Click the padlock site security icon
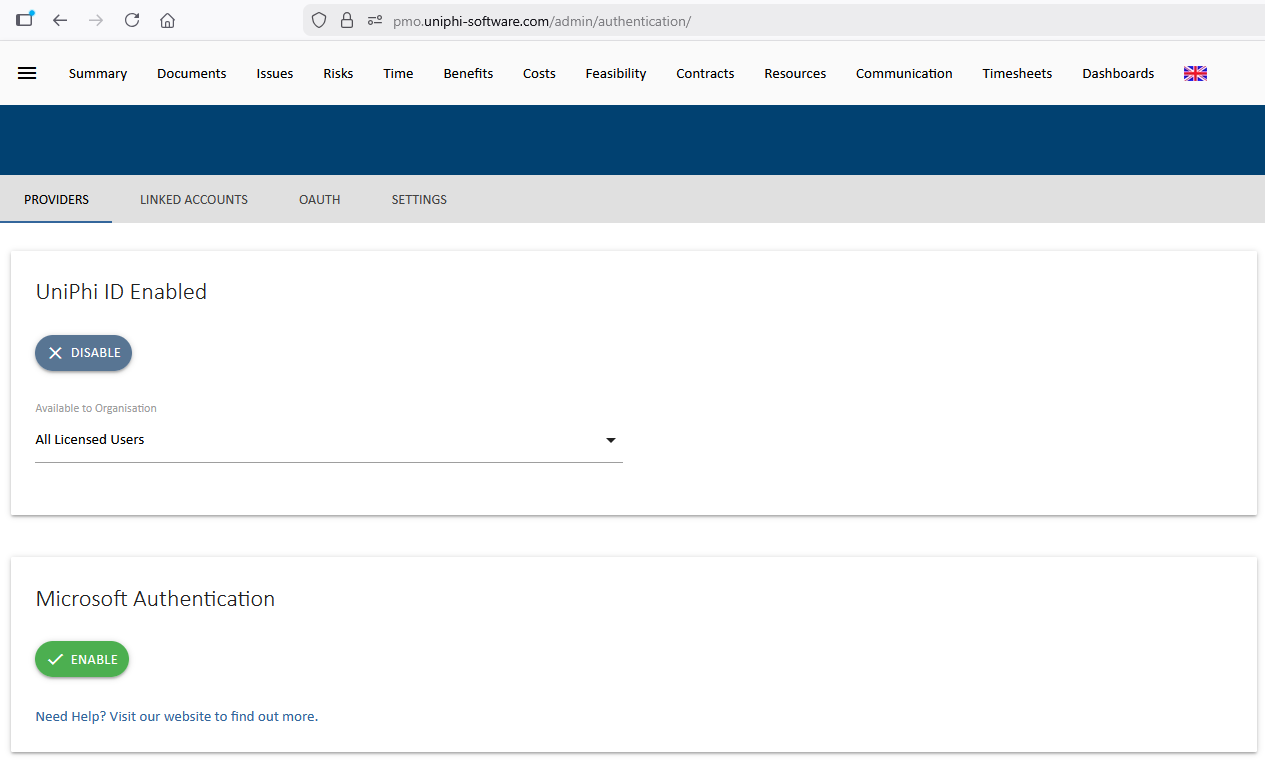 click(347, 20)
